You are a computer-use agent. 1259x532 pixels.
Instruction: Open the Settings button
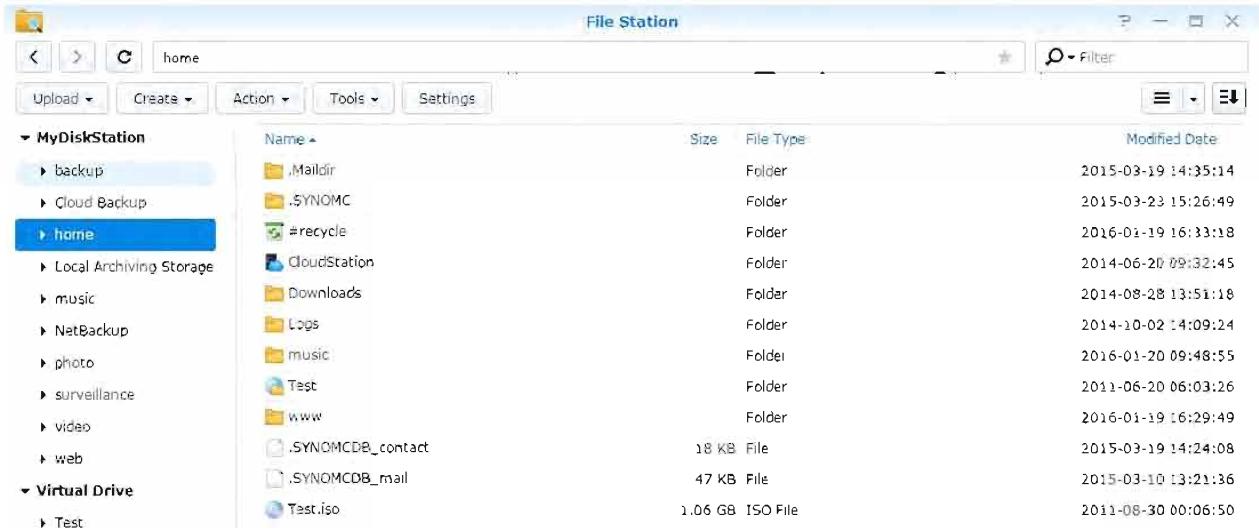pos(446,99)
